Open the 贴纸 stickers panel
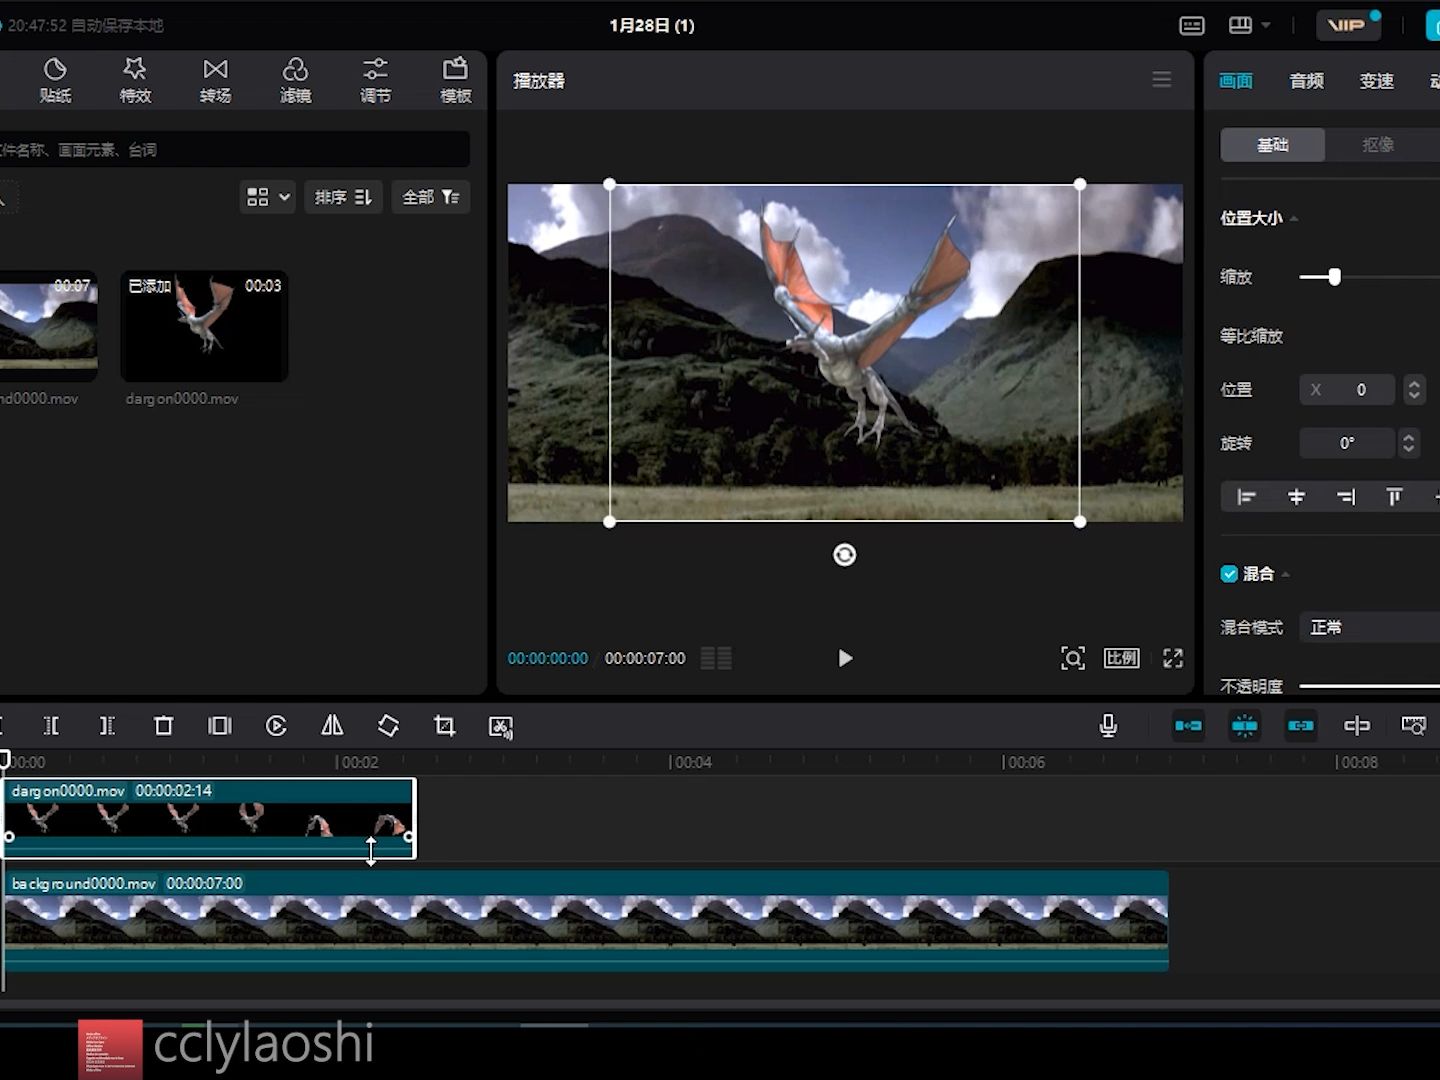1440x1080 pixels. (55, 80)
